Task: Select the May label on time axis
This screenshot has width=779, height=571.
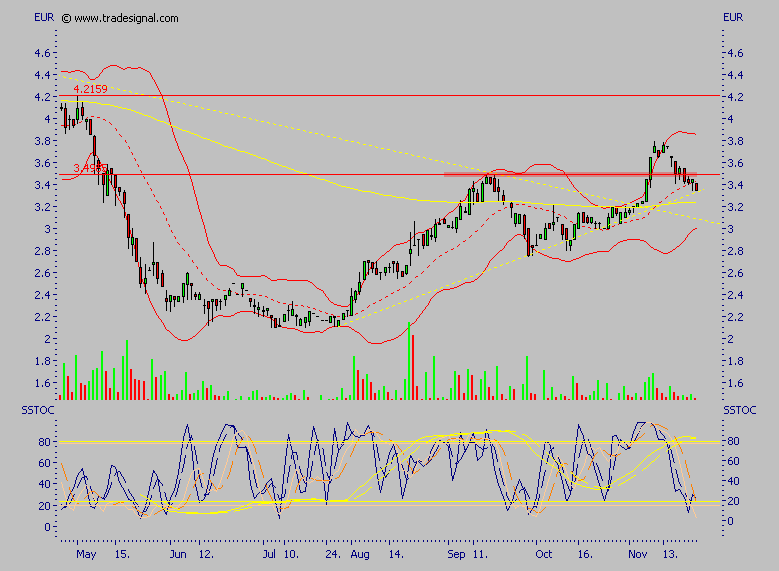Action: [x=87, y=552]
